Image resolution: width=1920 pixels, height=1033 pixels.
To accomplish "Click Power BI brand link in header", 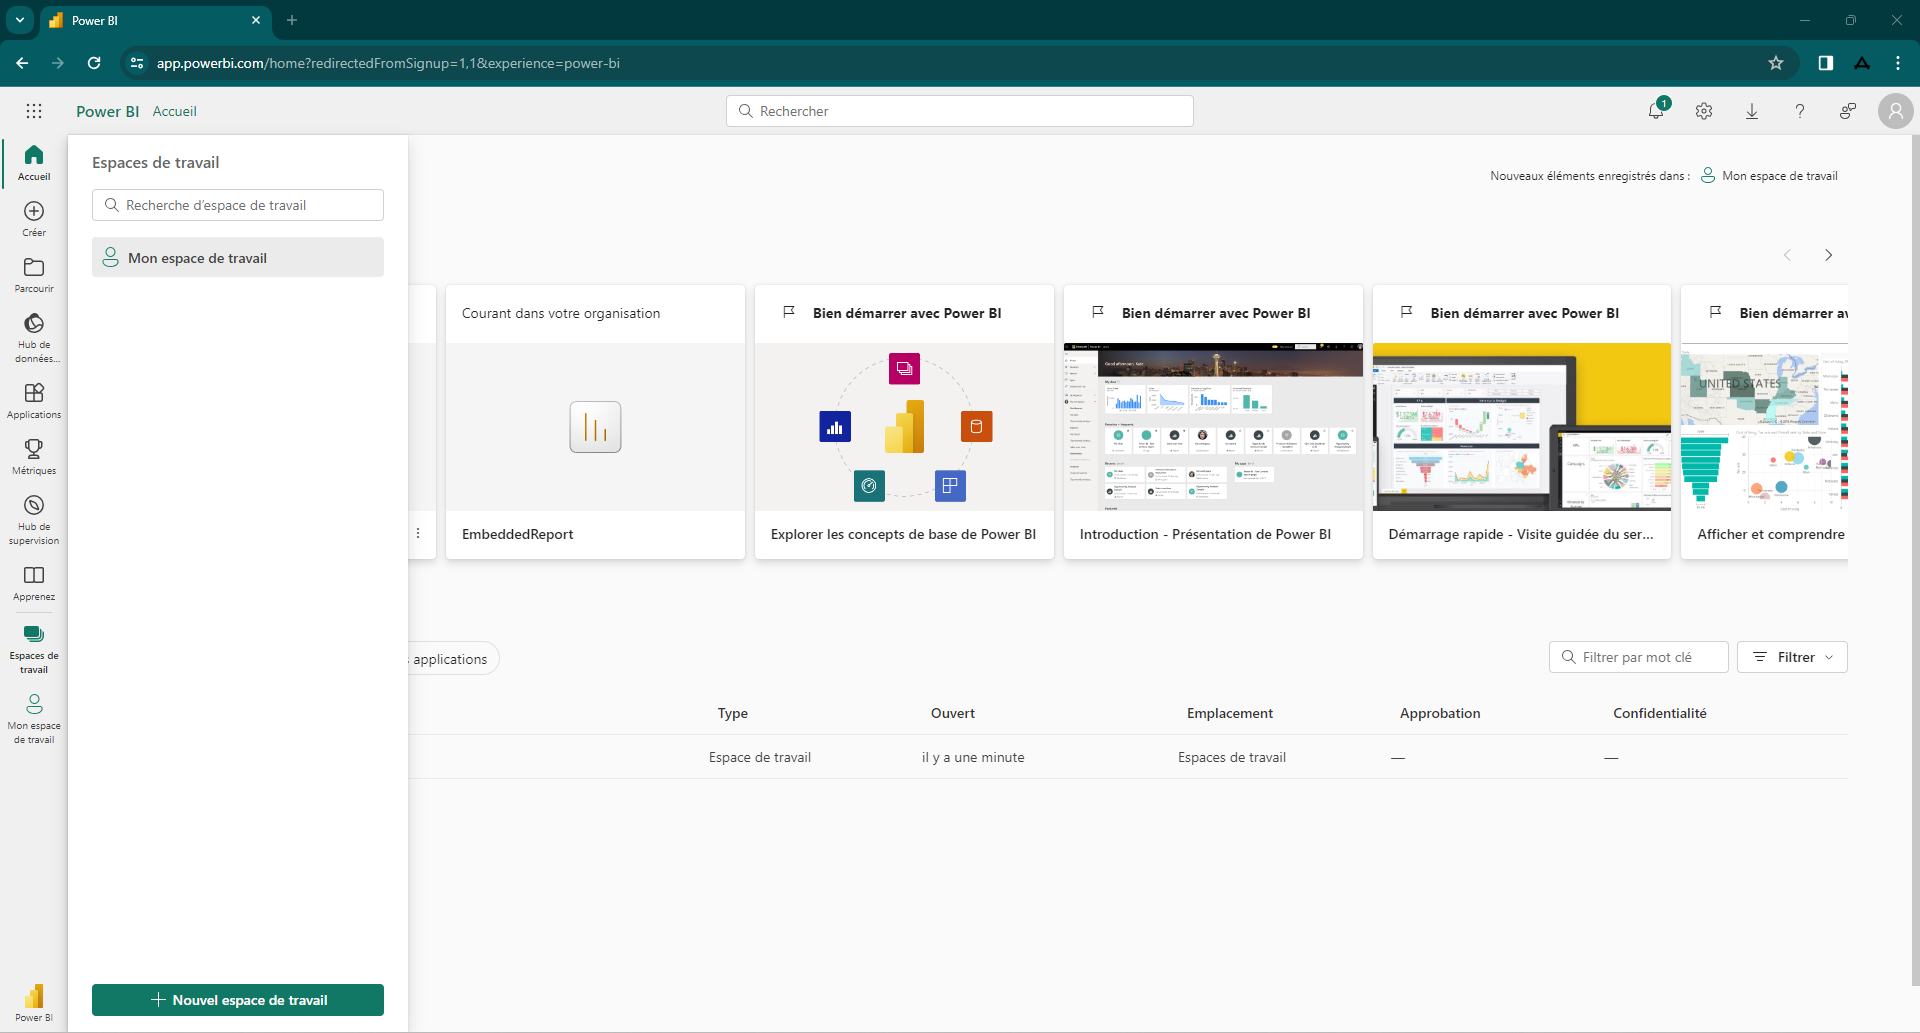I will pos(107,111).
